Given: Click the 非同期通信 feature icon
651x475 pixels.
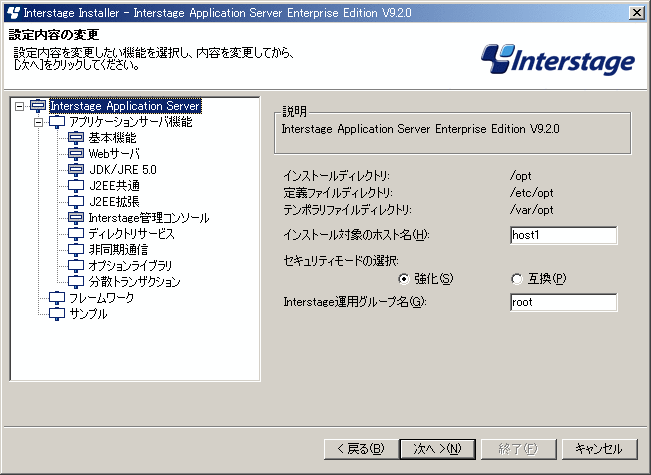Looking at the screenshot, I should point(76,250).
